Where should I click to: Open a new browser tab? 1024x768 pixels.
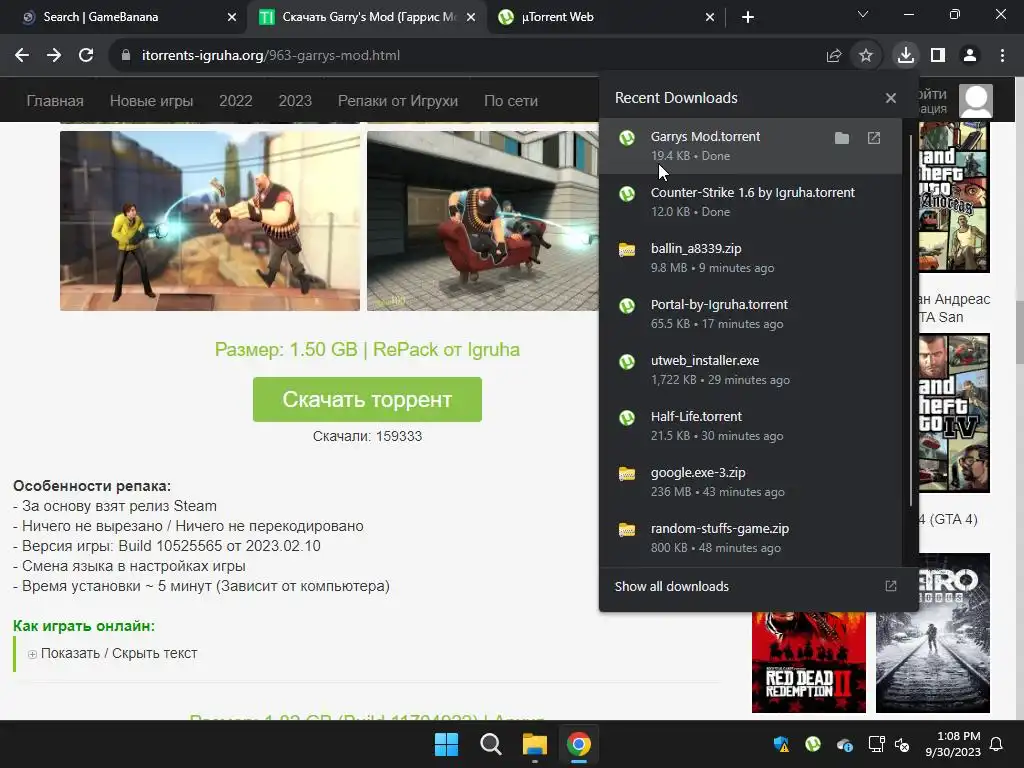[x=748, y=17]
